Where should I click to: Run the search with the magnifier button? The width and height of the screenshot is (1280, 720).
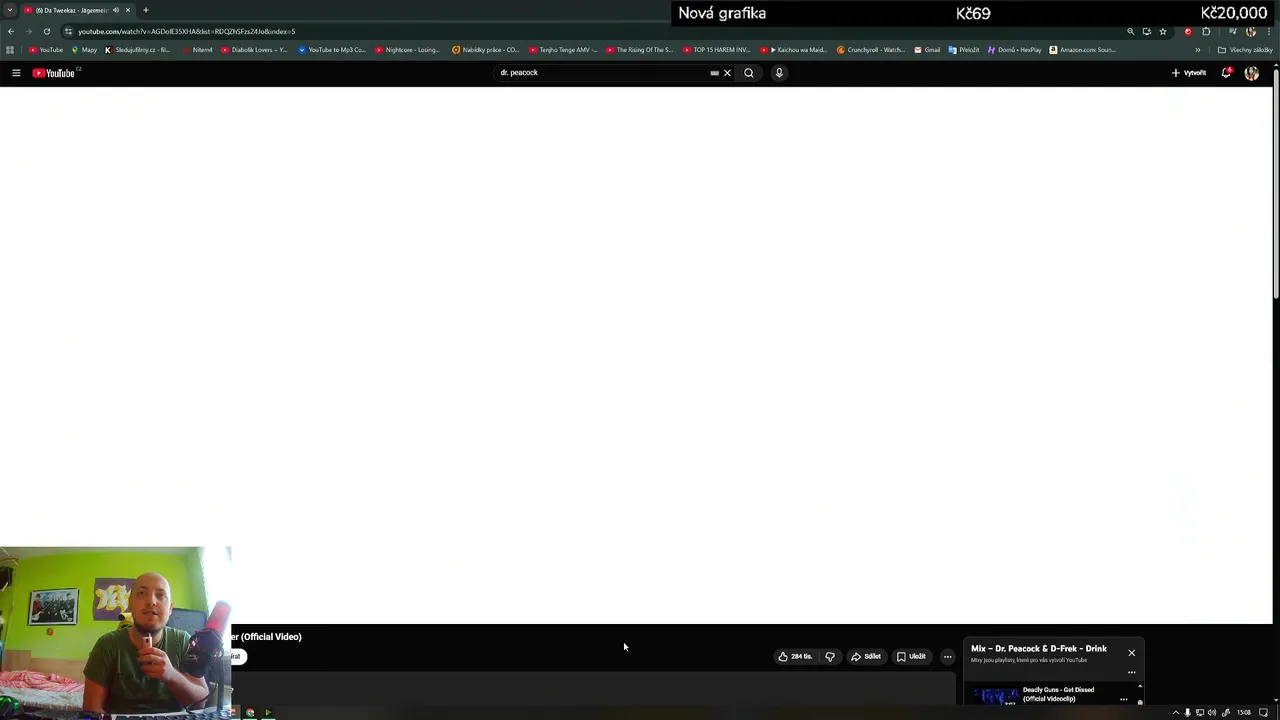(748, 73)
